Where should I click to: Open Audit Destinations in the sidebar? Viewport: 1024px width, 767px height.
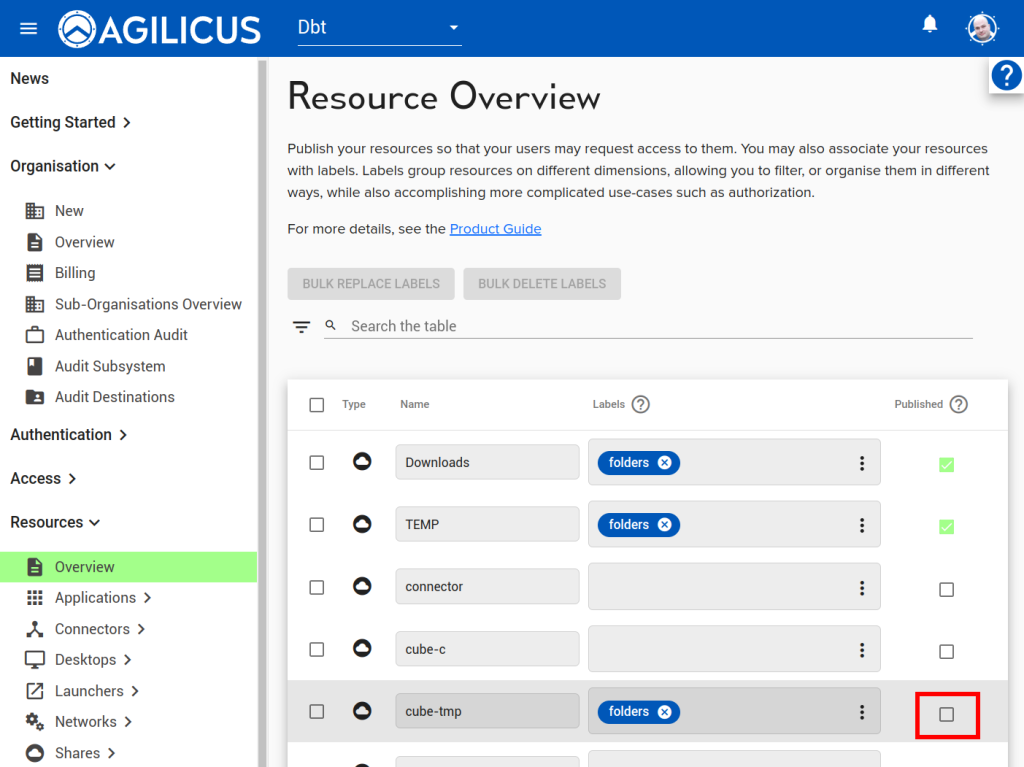click(114, 397)
